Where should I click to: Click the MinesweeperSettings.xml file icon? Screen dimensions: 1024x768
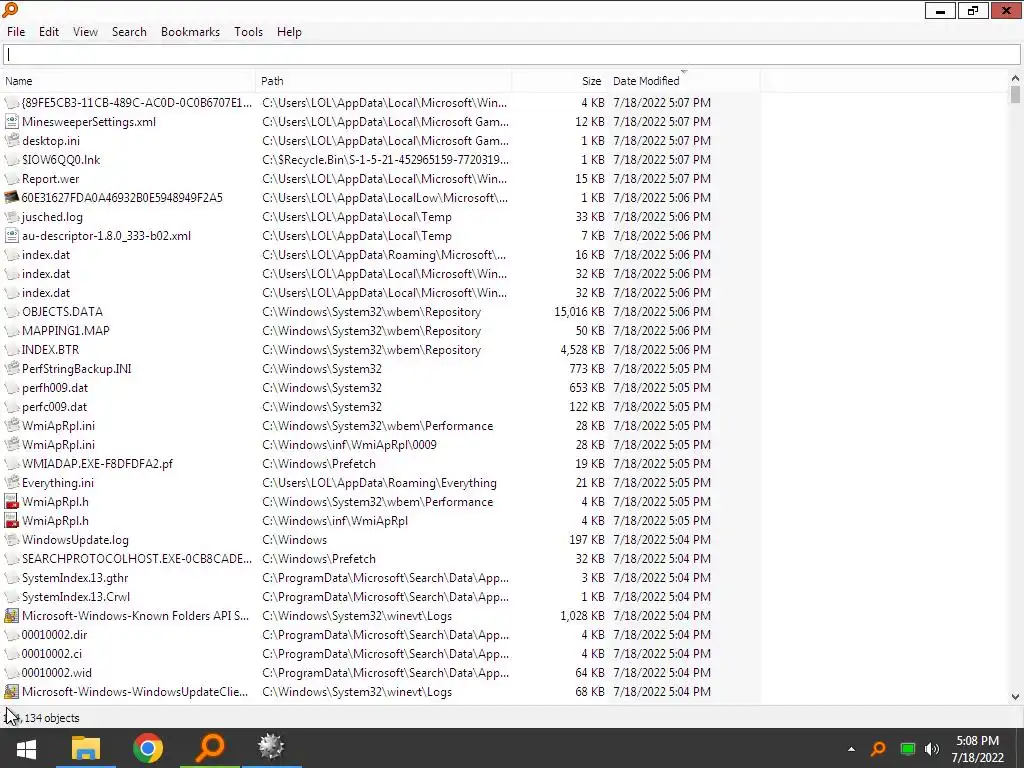(12, 122)
